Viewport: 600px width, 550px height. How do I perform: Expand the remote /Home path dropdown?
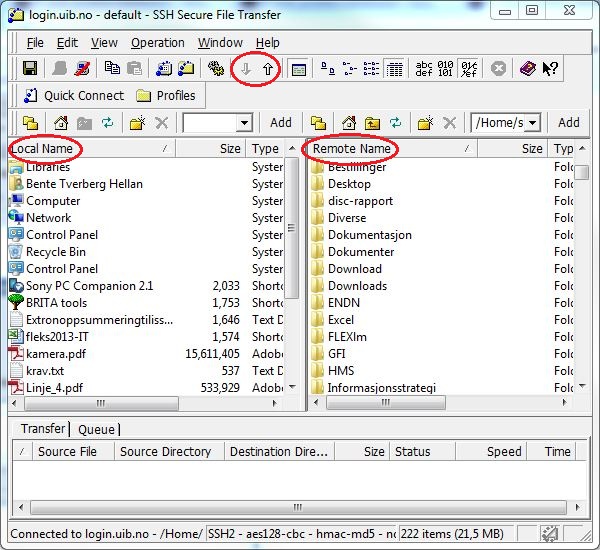coord(531,123)
